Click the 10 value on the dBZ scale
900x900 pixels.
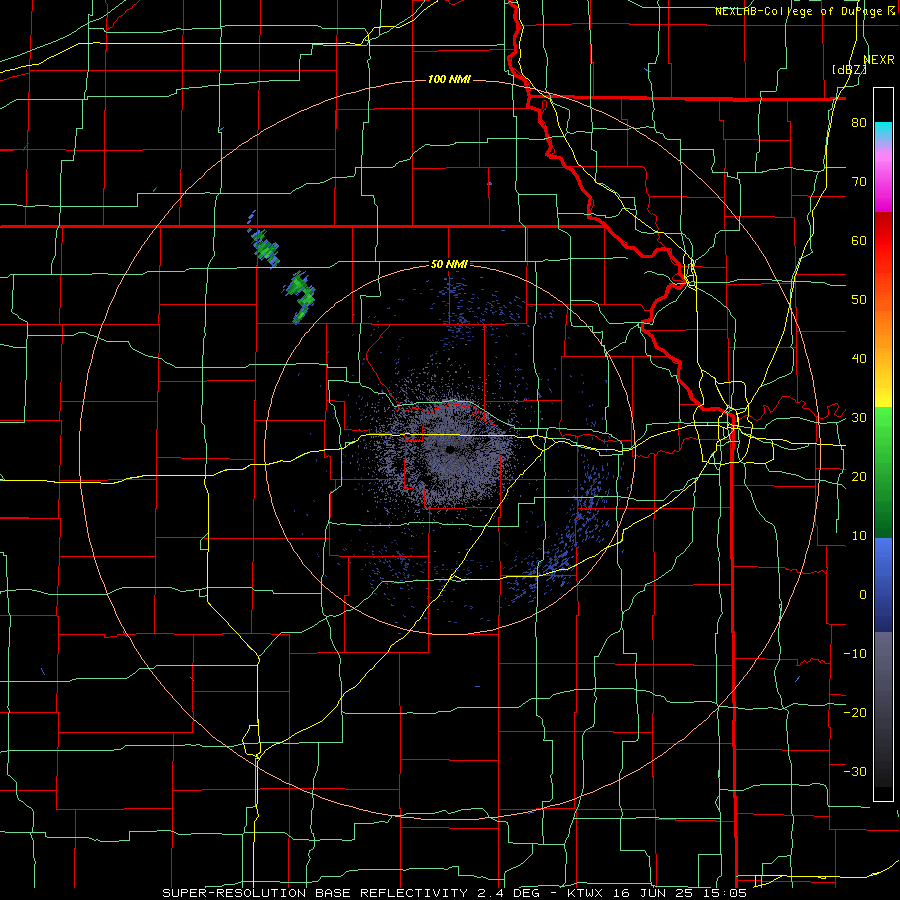click(x=859, y=536)
